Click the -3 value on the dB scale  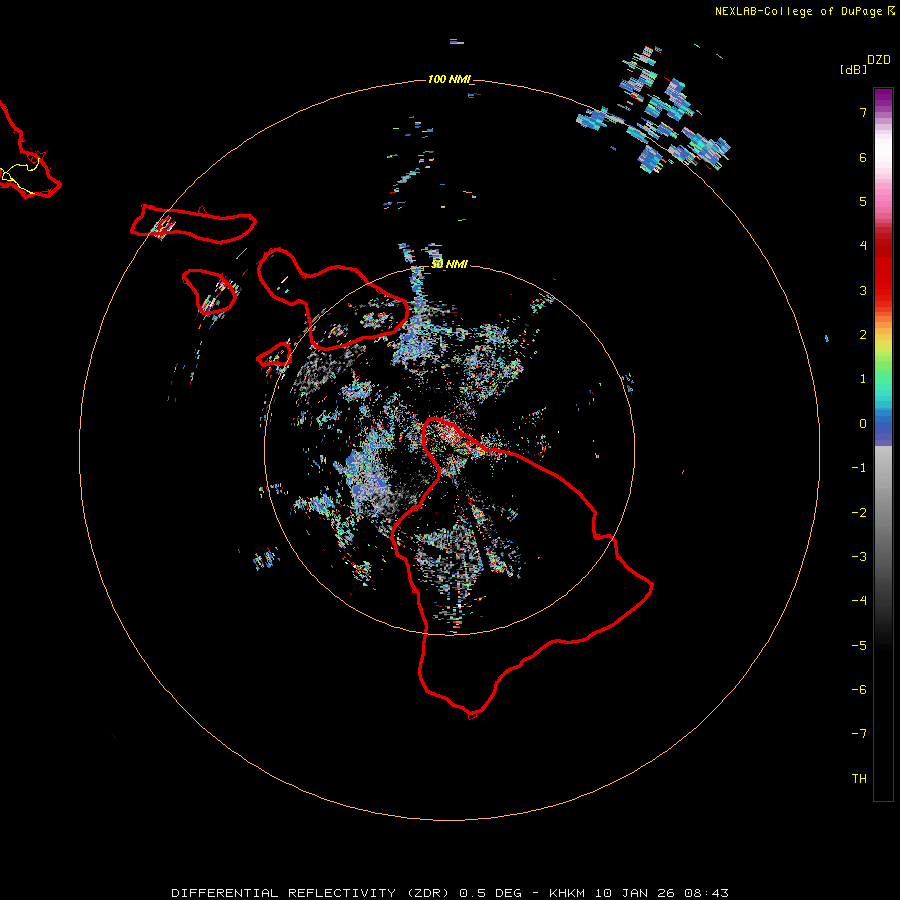pyautogui.click(x=859, y=557)
